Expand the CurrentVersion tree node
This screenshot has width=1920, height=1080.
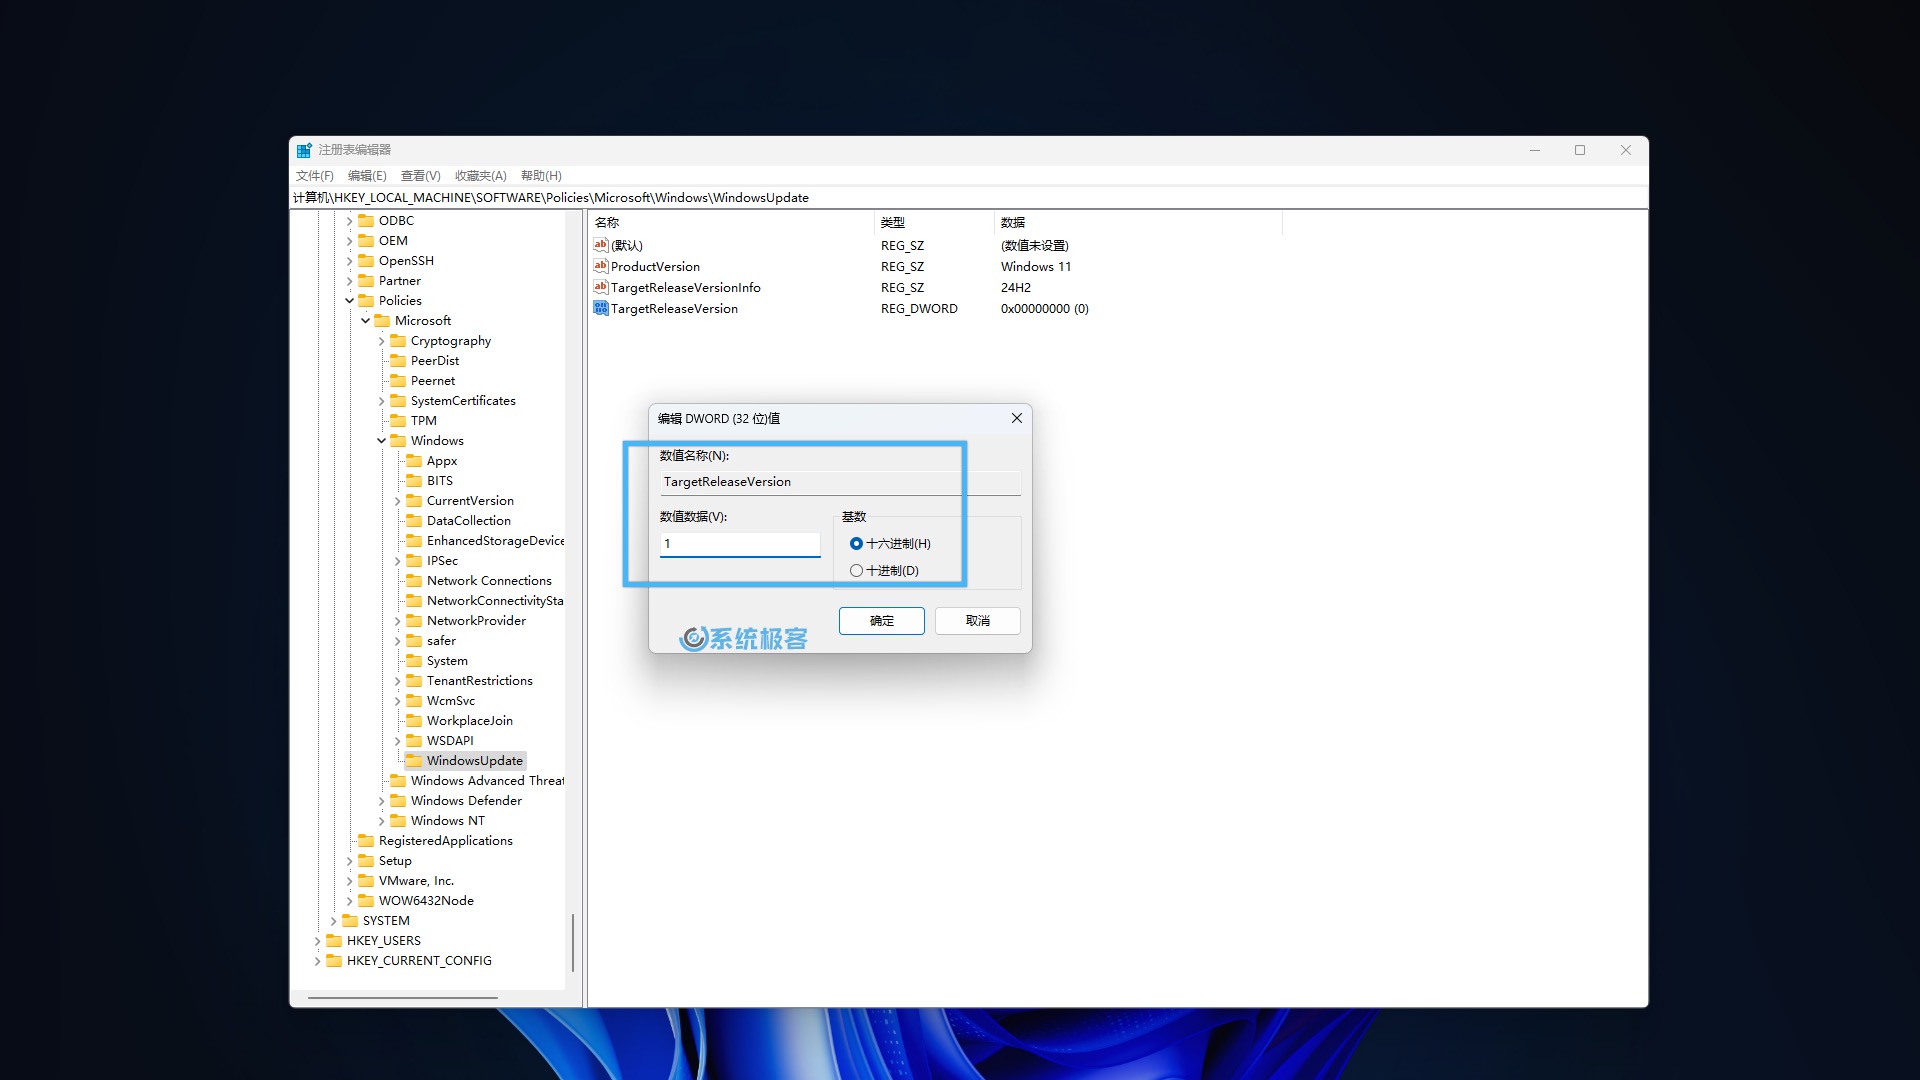coord(398,501)
